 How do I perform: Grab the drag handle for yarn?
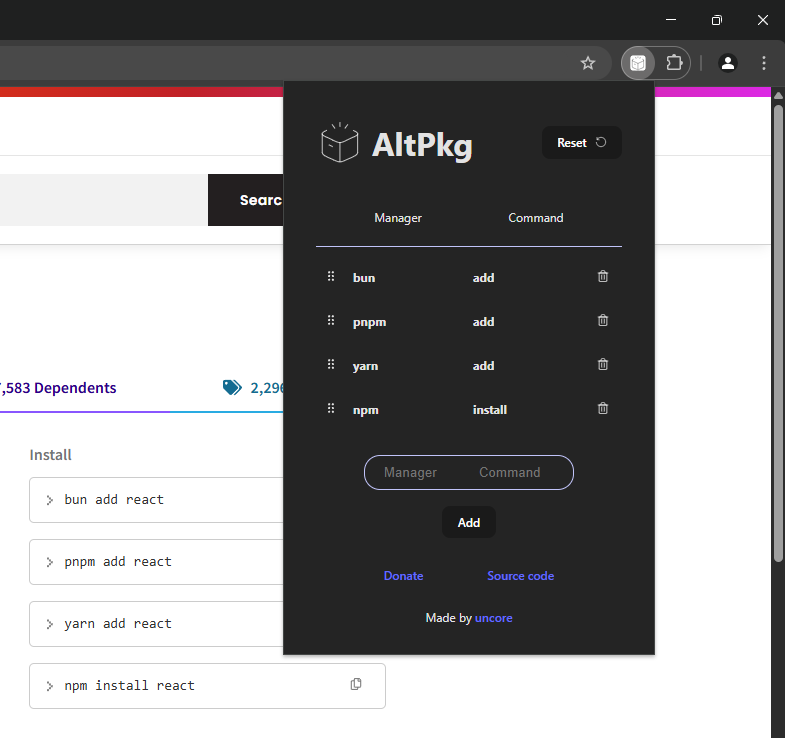point(331,364)
